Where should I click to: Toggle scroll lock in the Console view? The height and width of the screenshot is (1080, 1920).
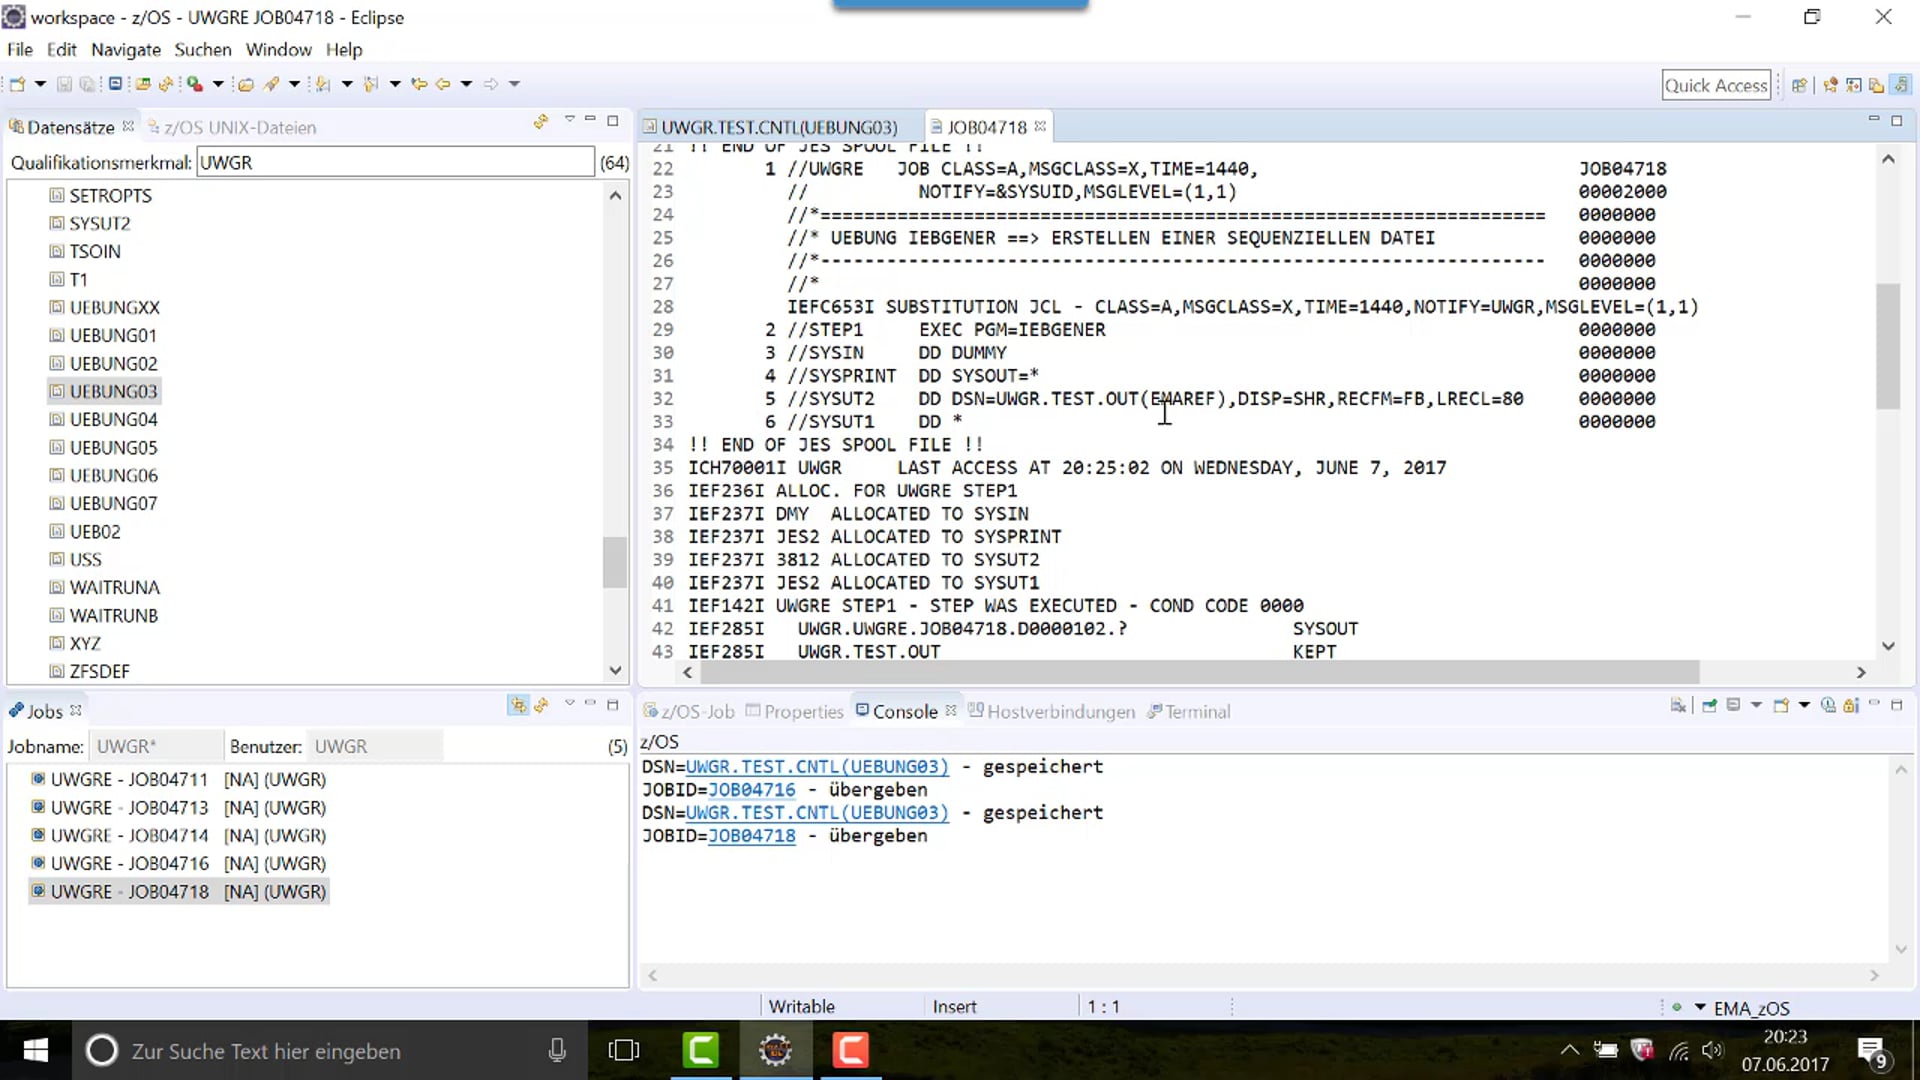[x=1850, y=708]
